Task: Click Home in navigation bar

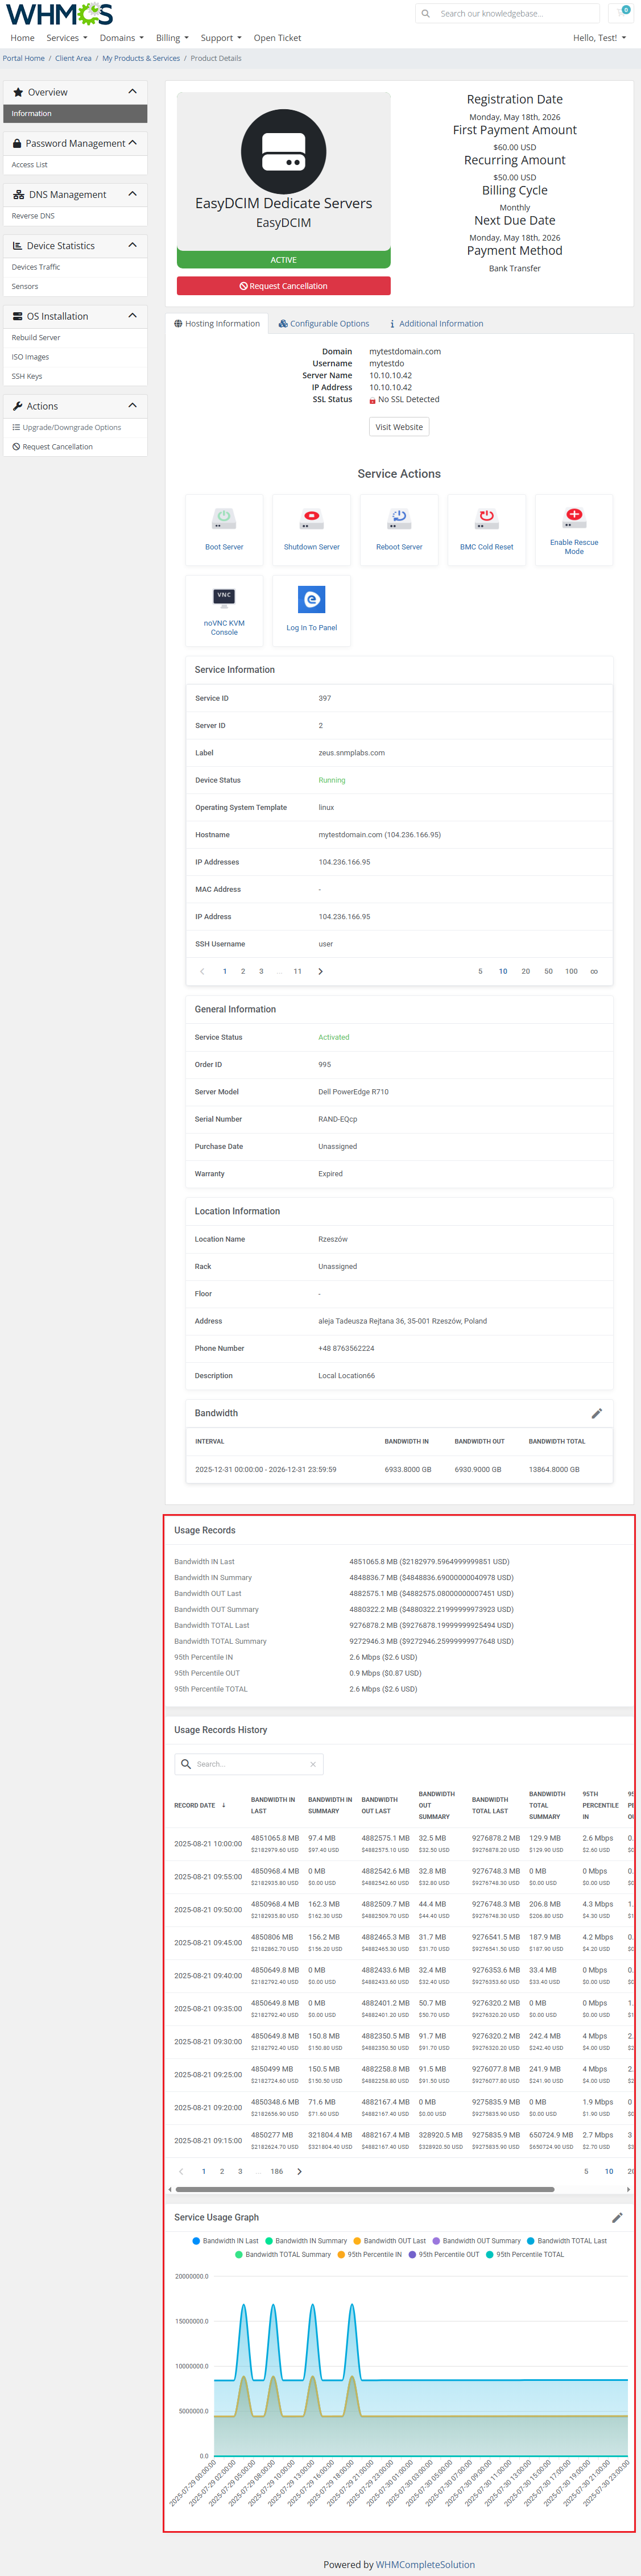Action: tap(22, 38)
